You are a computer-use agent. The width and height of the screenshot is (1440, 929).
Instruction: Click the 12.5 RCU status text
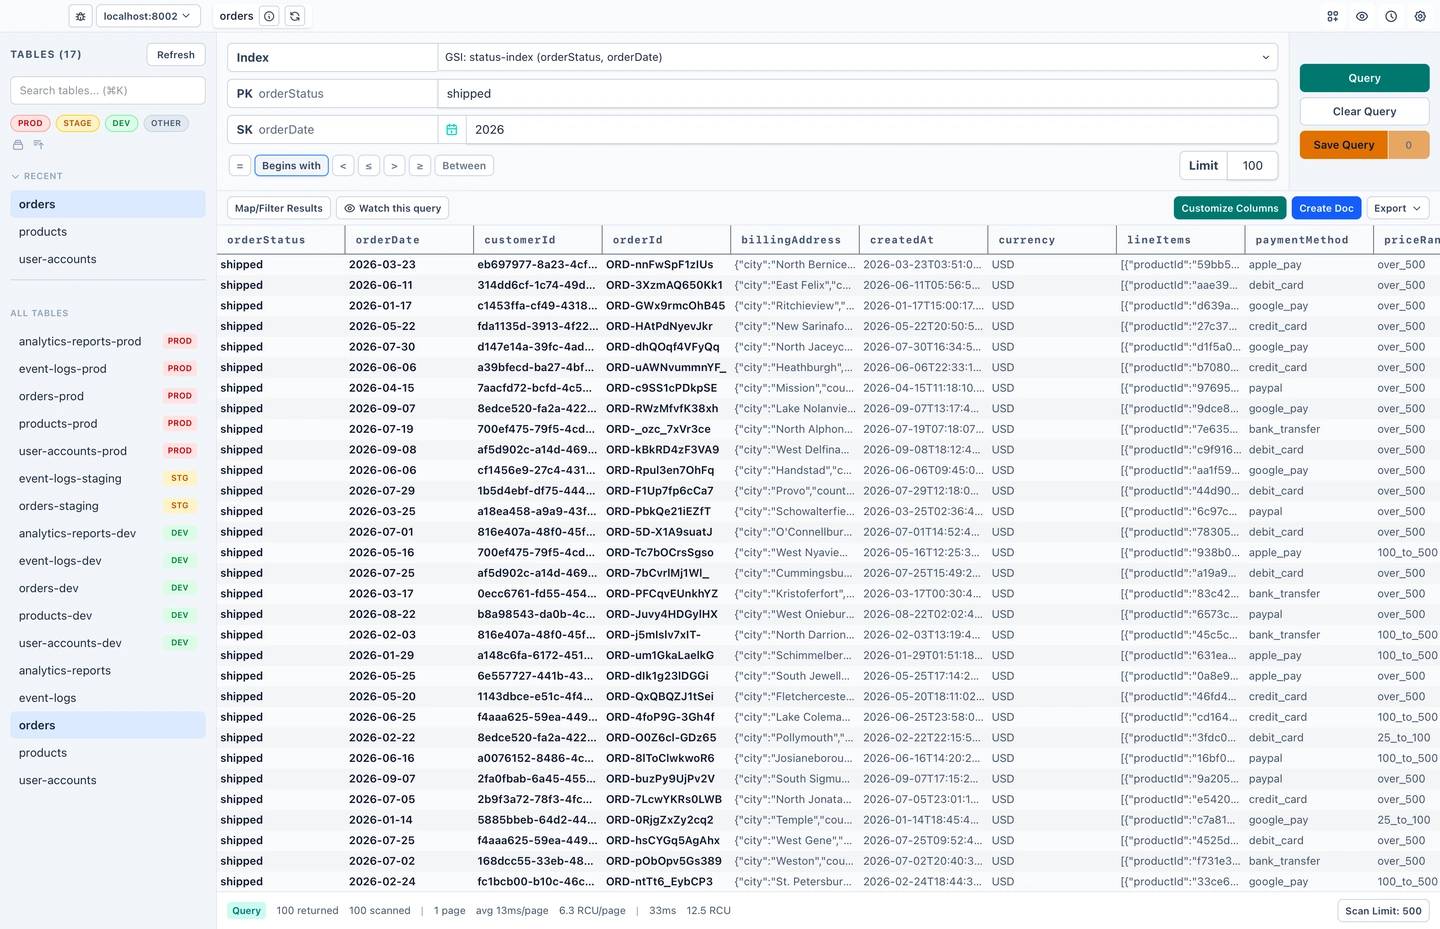709,911
